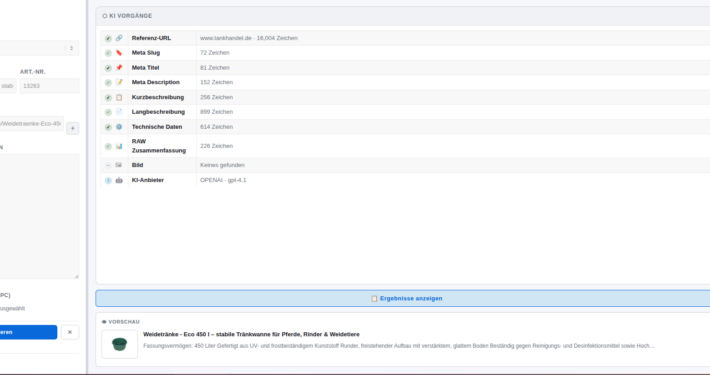Click the chart icon beside RAW Zusammenfassung
The height and width of the screenshot is (375, 710).
pyautogui.click(x=119, y=146)
